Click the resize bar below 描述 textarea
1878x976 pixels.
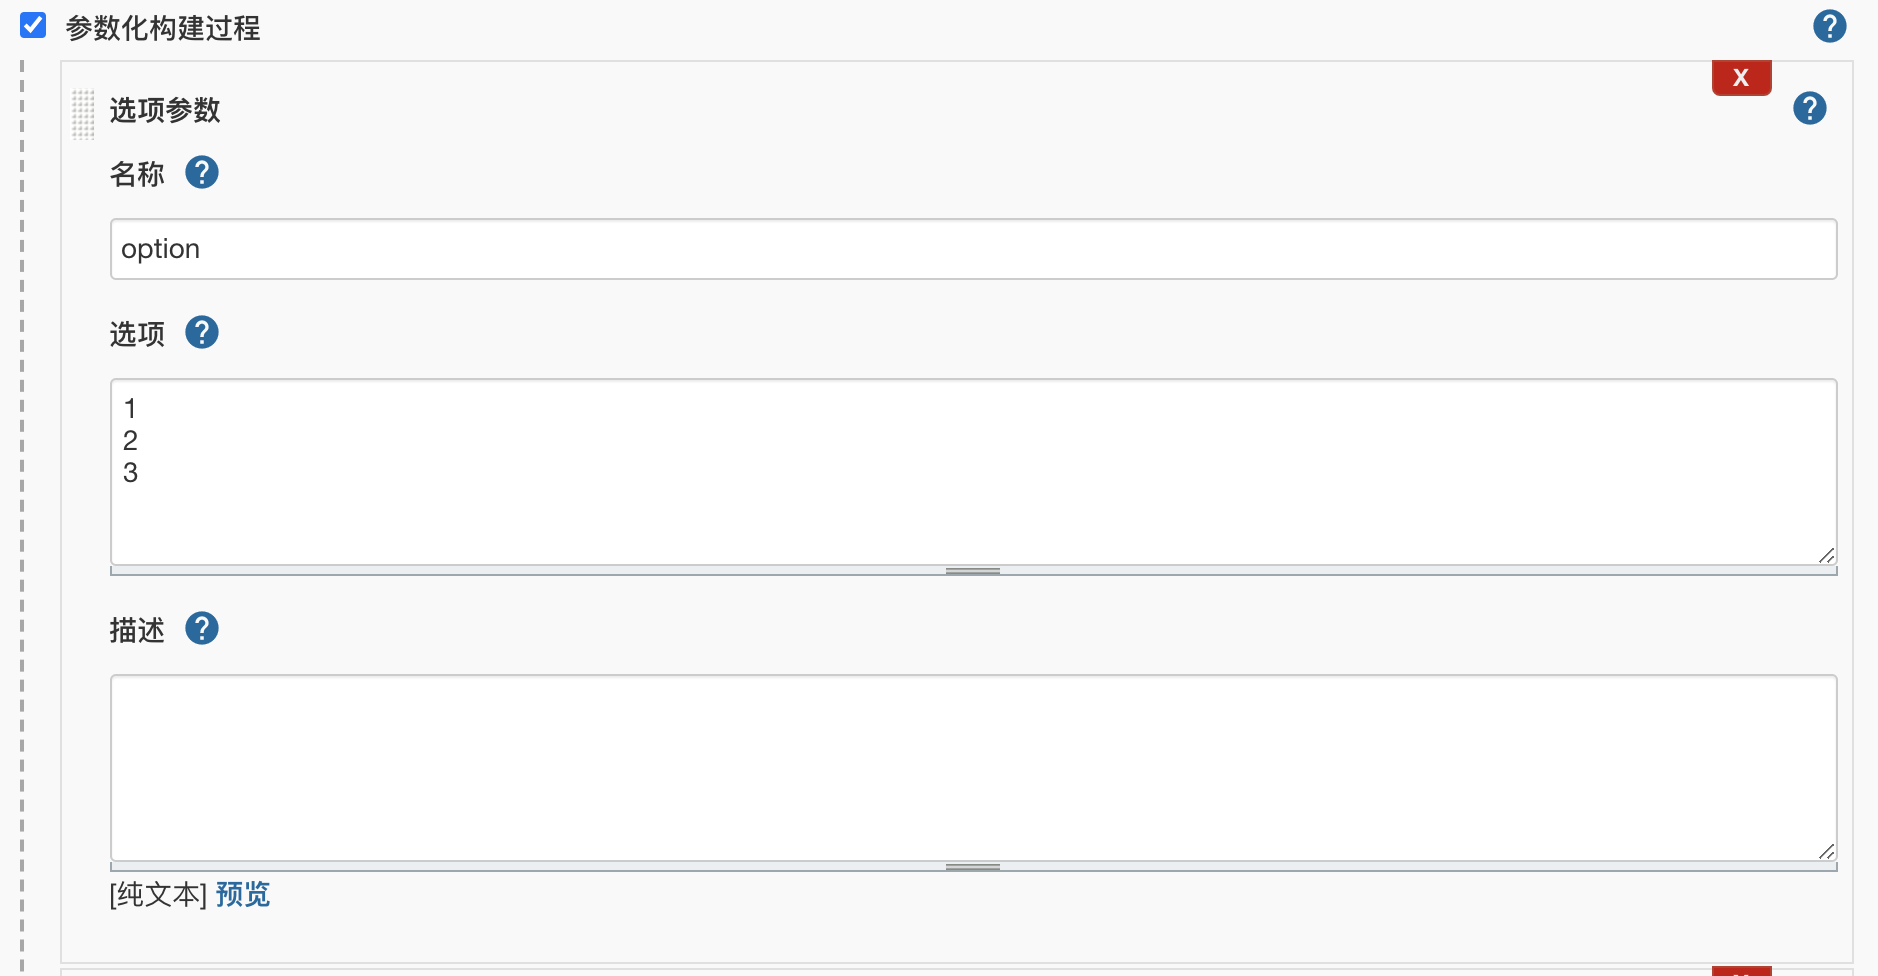coord(973,867)
